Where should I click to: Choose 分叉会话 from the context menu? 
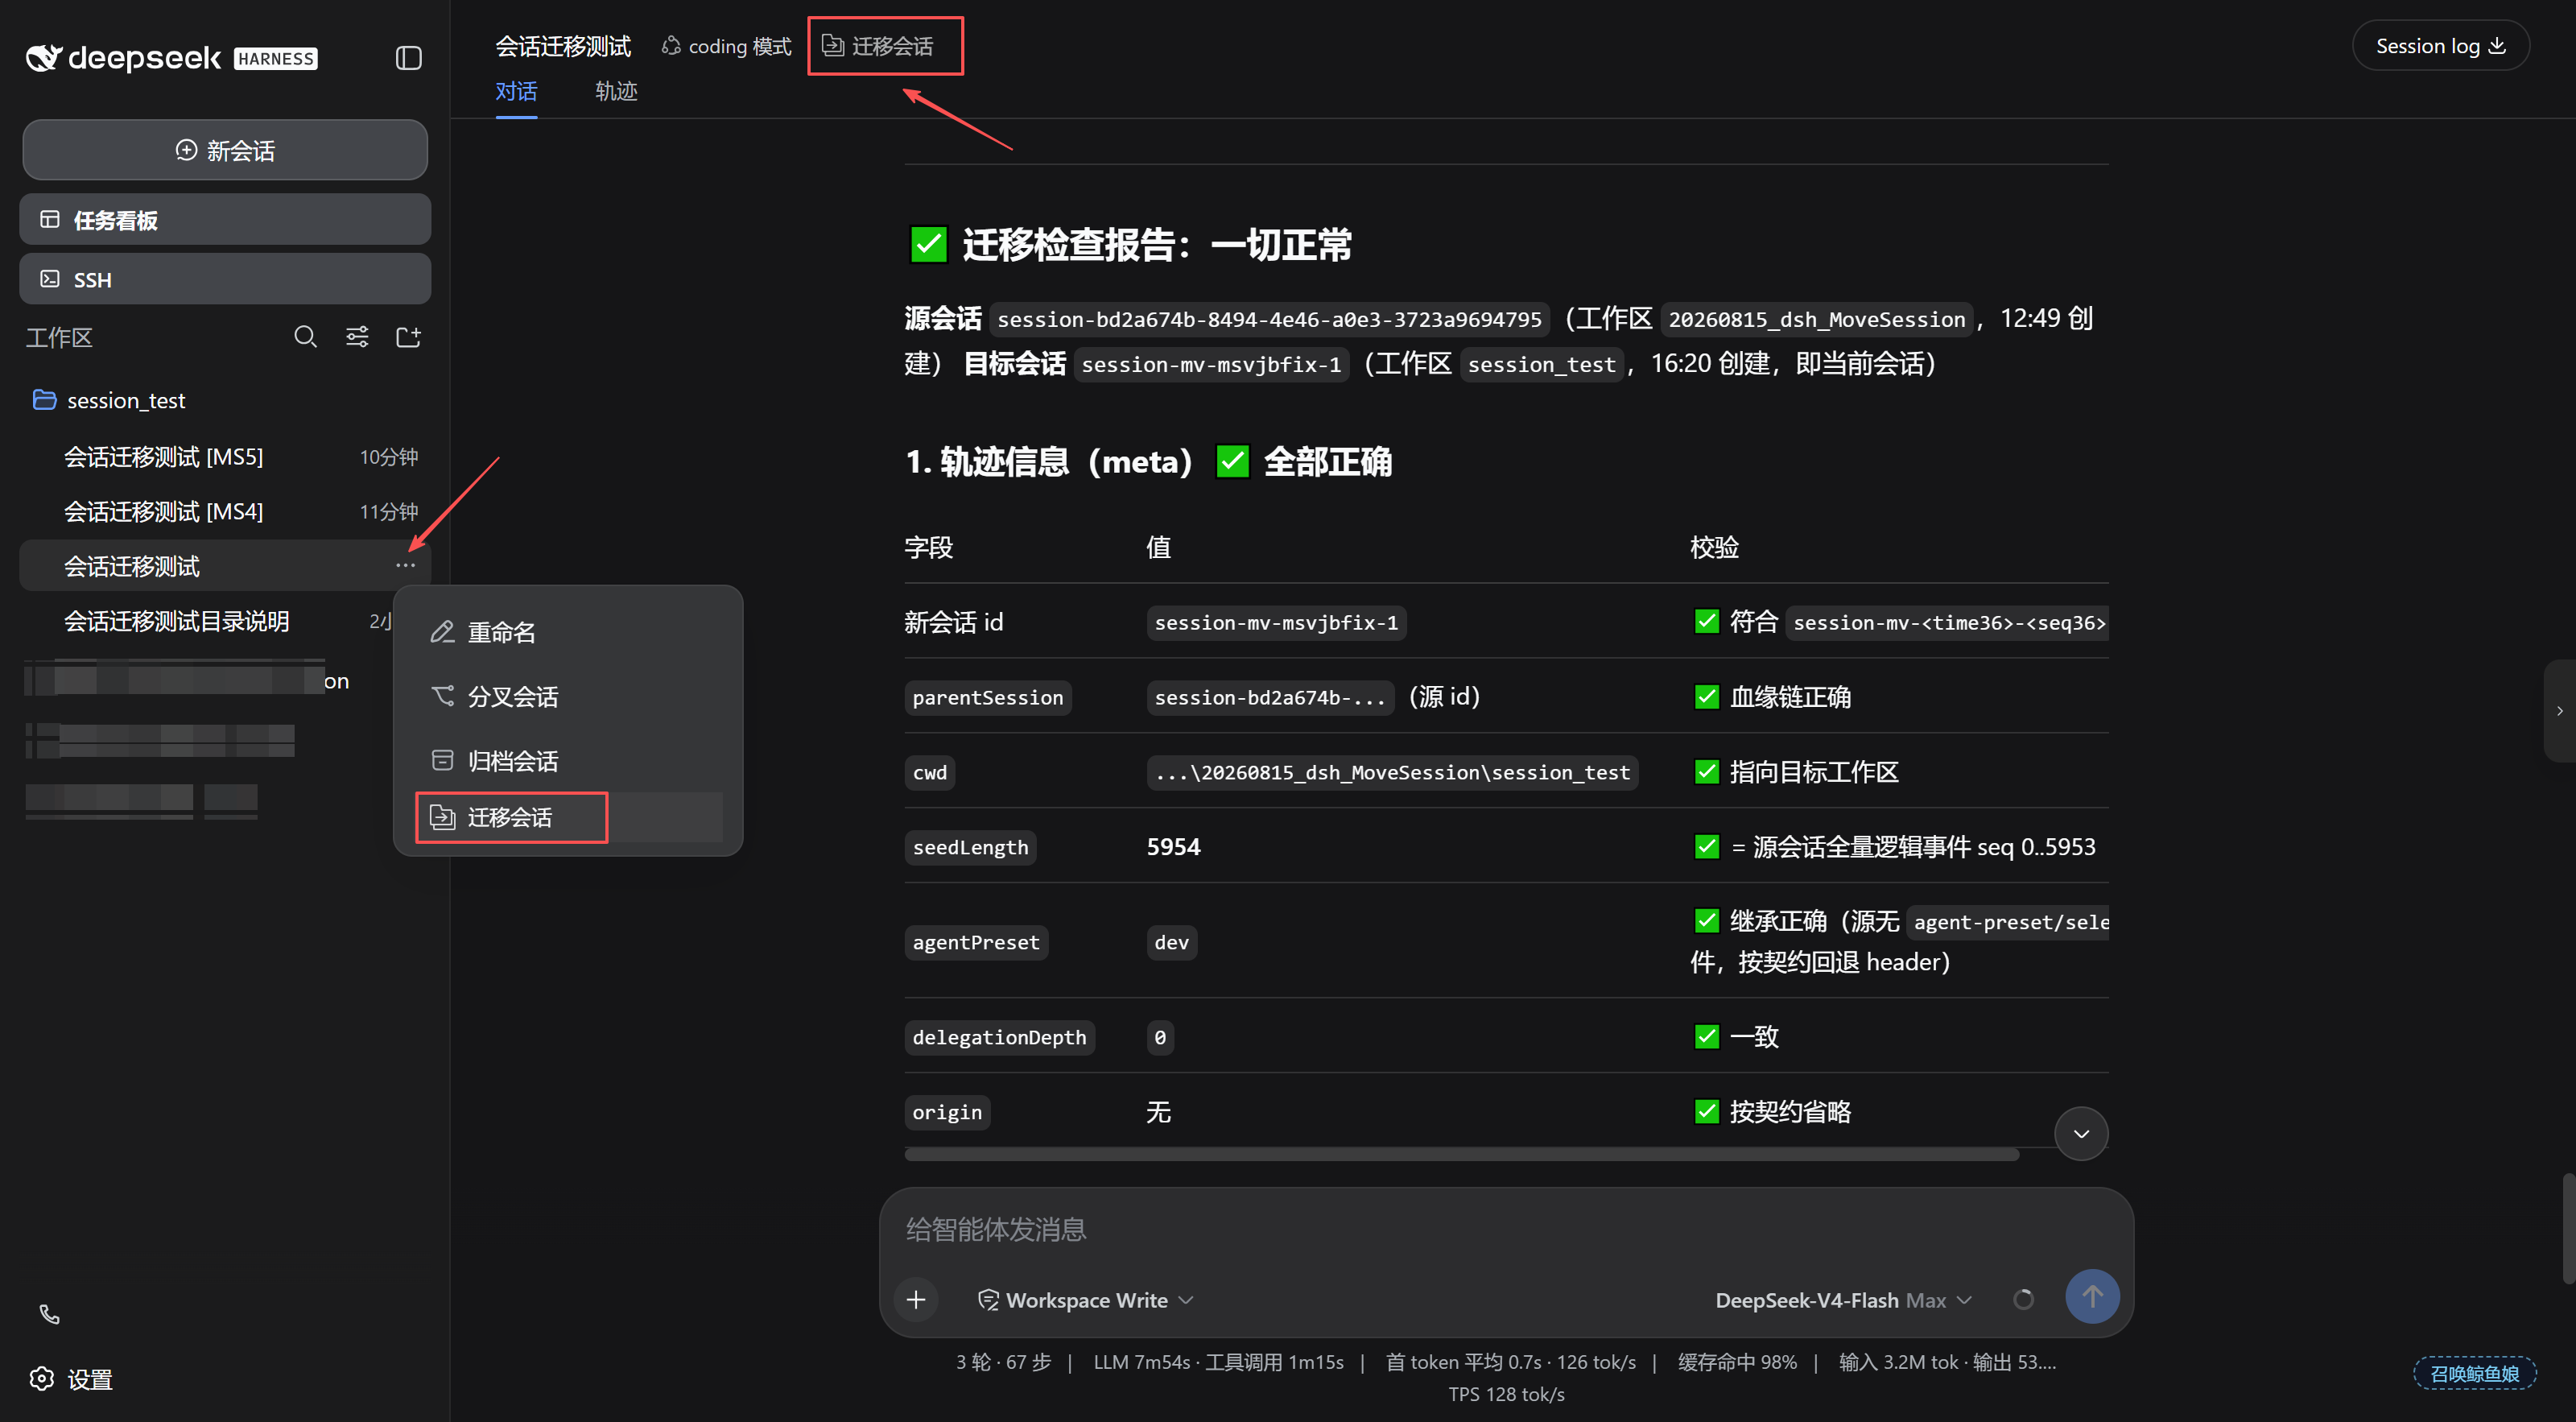(x=568, y=696)
